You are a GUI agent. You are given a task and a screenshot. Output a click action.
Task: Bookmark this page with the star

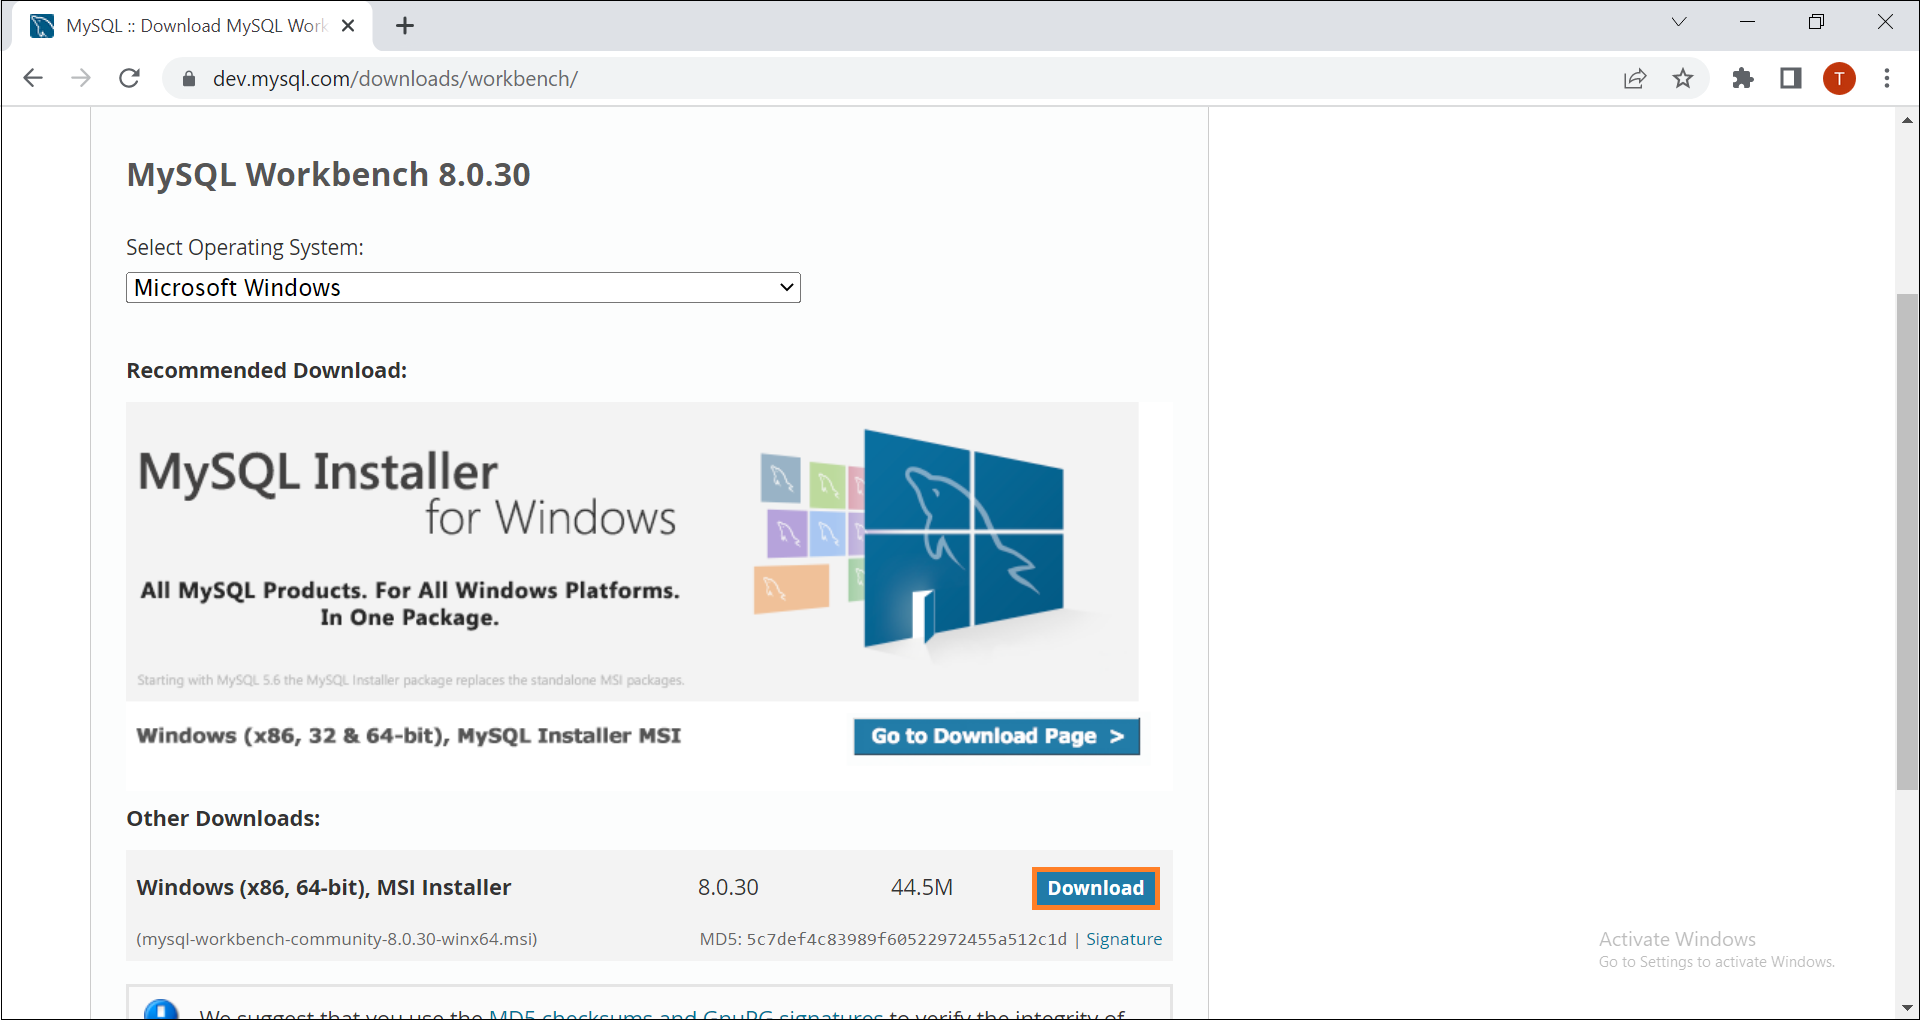[x=1683, y=78]
